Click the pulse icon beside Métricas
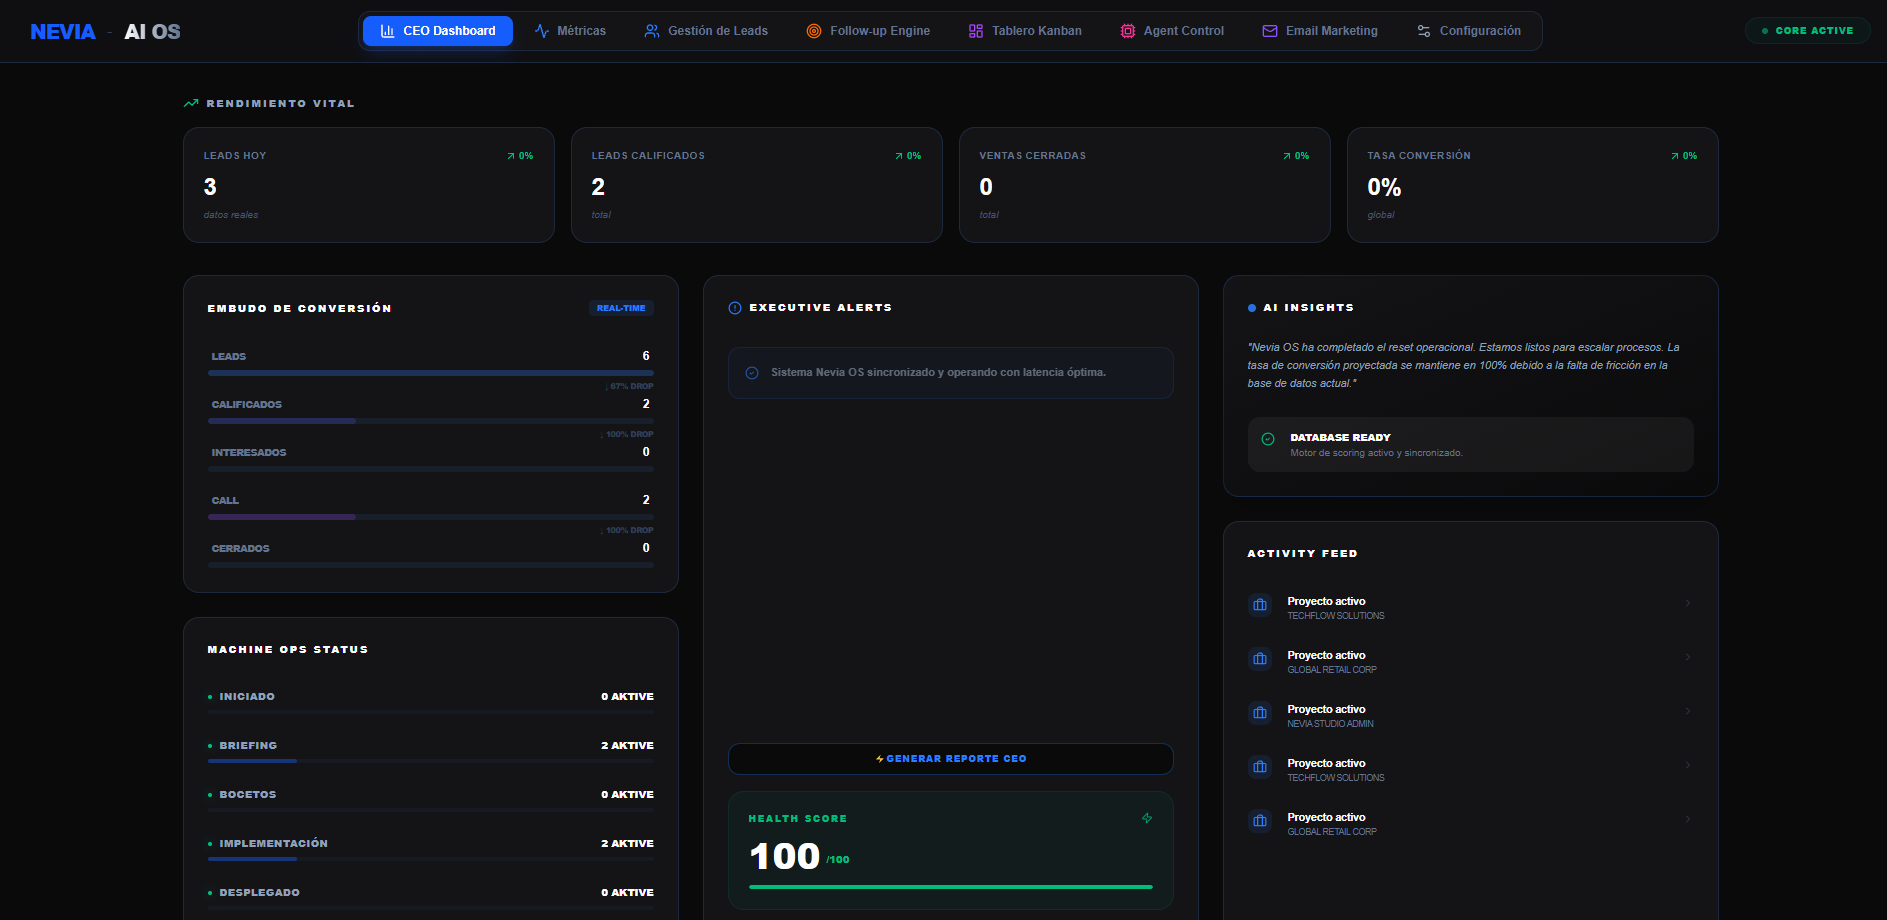Image resolution: width=1887 pixels, height=920 pixels. coord(542,31)
